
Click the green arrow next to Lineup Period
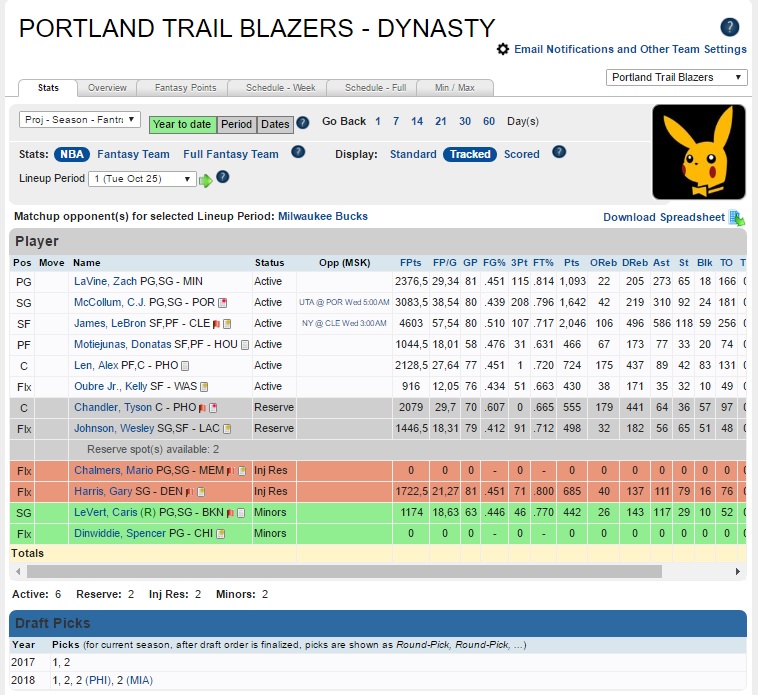205,181
